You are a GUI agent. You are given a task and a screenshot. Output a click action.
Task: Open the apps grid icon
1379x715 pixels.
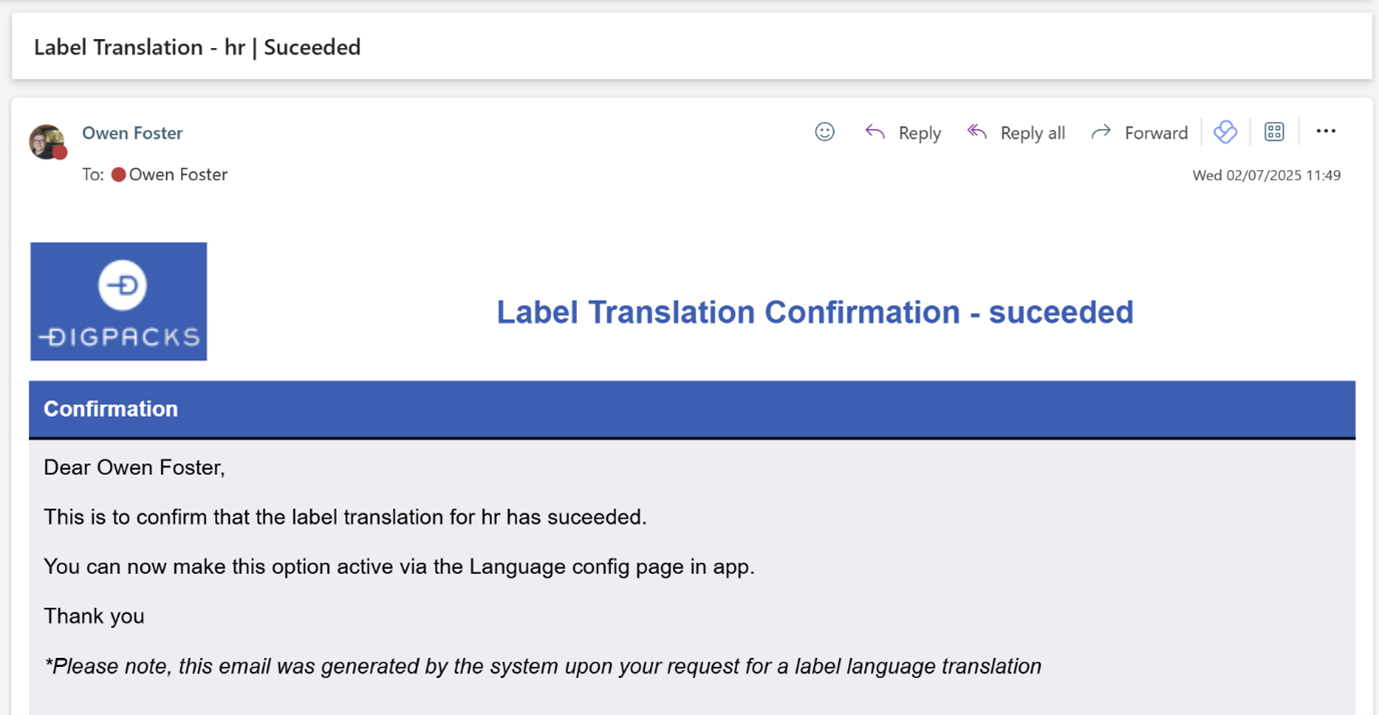coord(1274,132)
